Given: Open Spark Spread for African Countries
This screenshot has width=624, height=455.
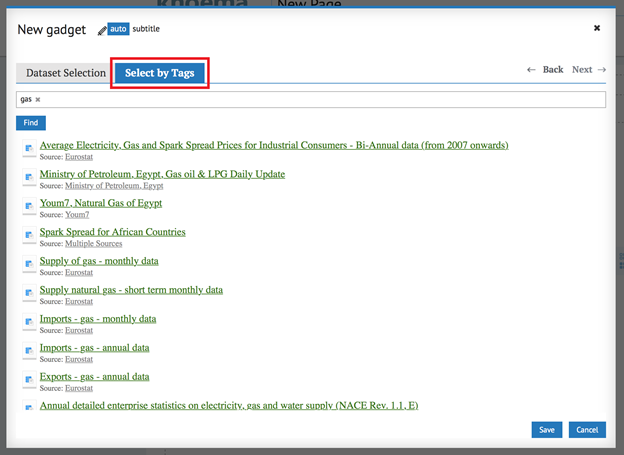Looking at the screenshot, I should point(113,232).
